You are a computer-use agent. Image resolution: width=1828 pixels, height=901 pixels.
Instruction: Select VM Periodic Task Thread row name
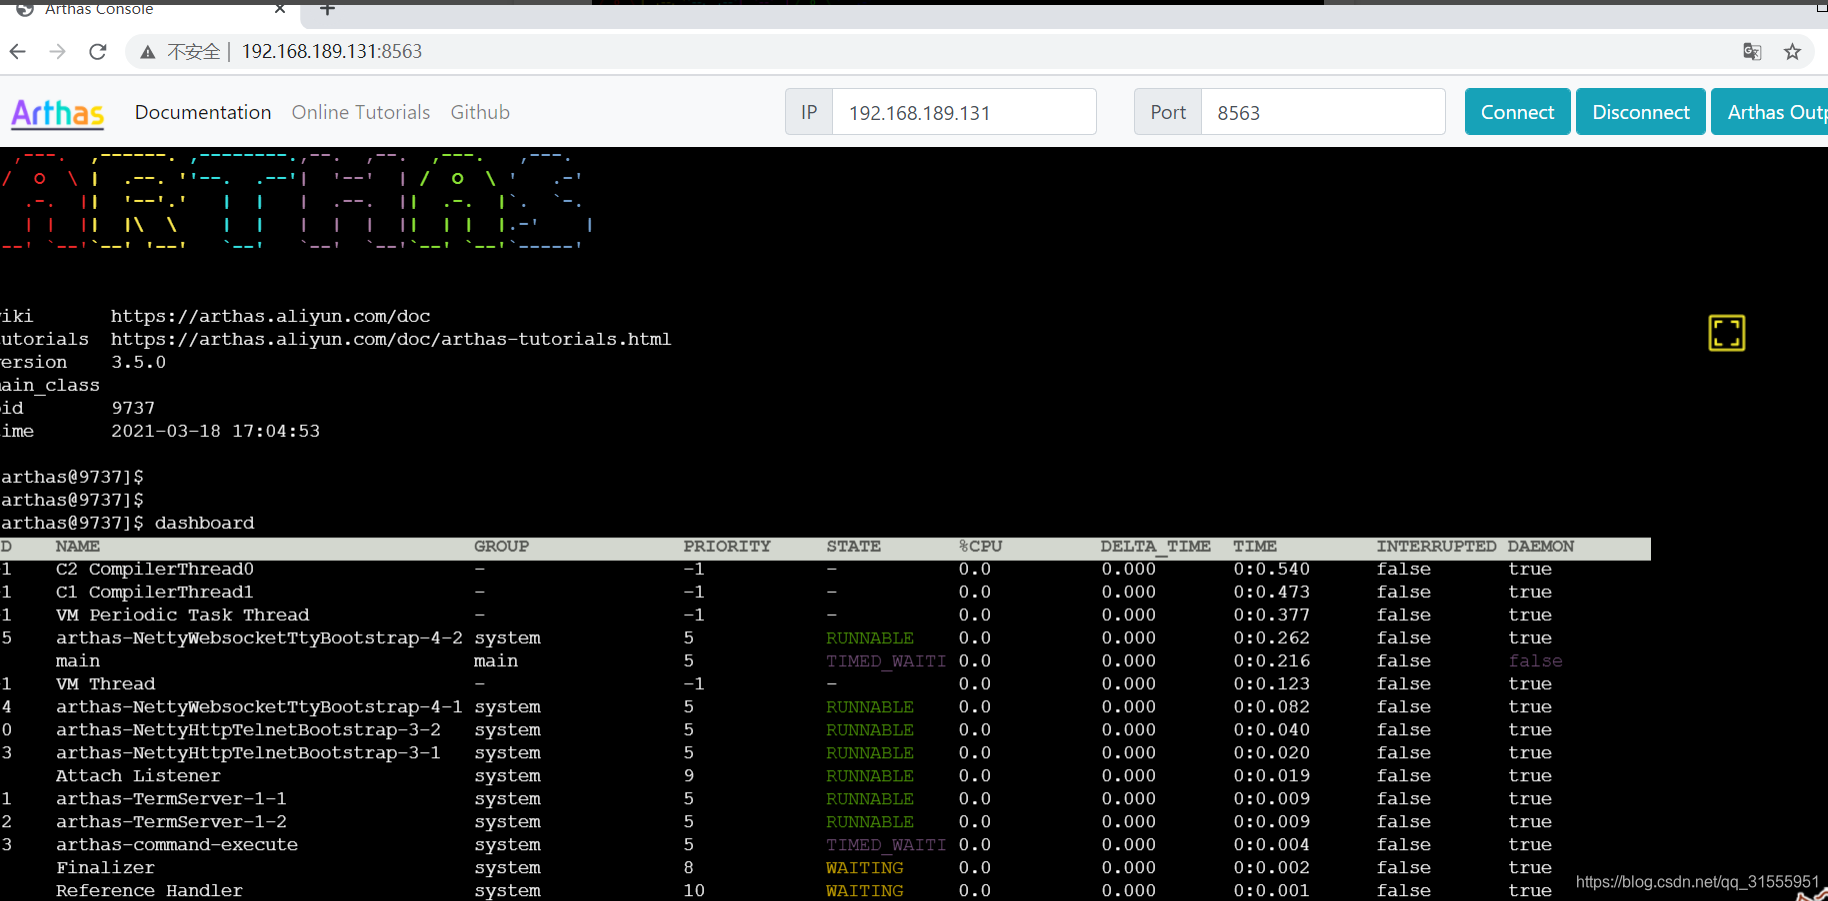click(183, 615)
